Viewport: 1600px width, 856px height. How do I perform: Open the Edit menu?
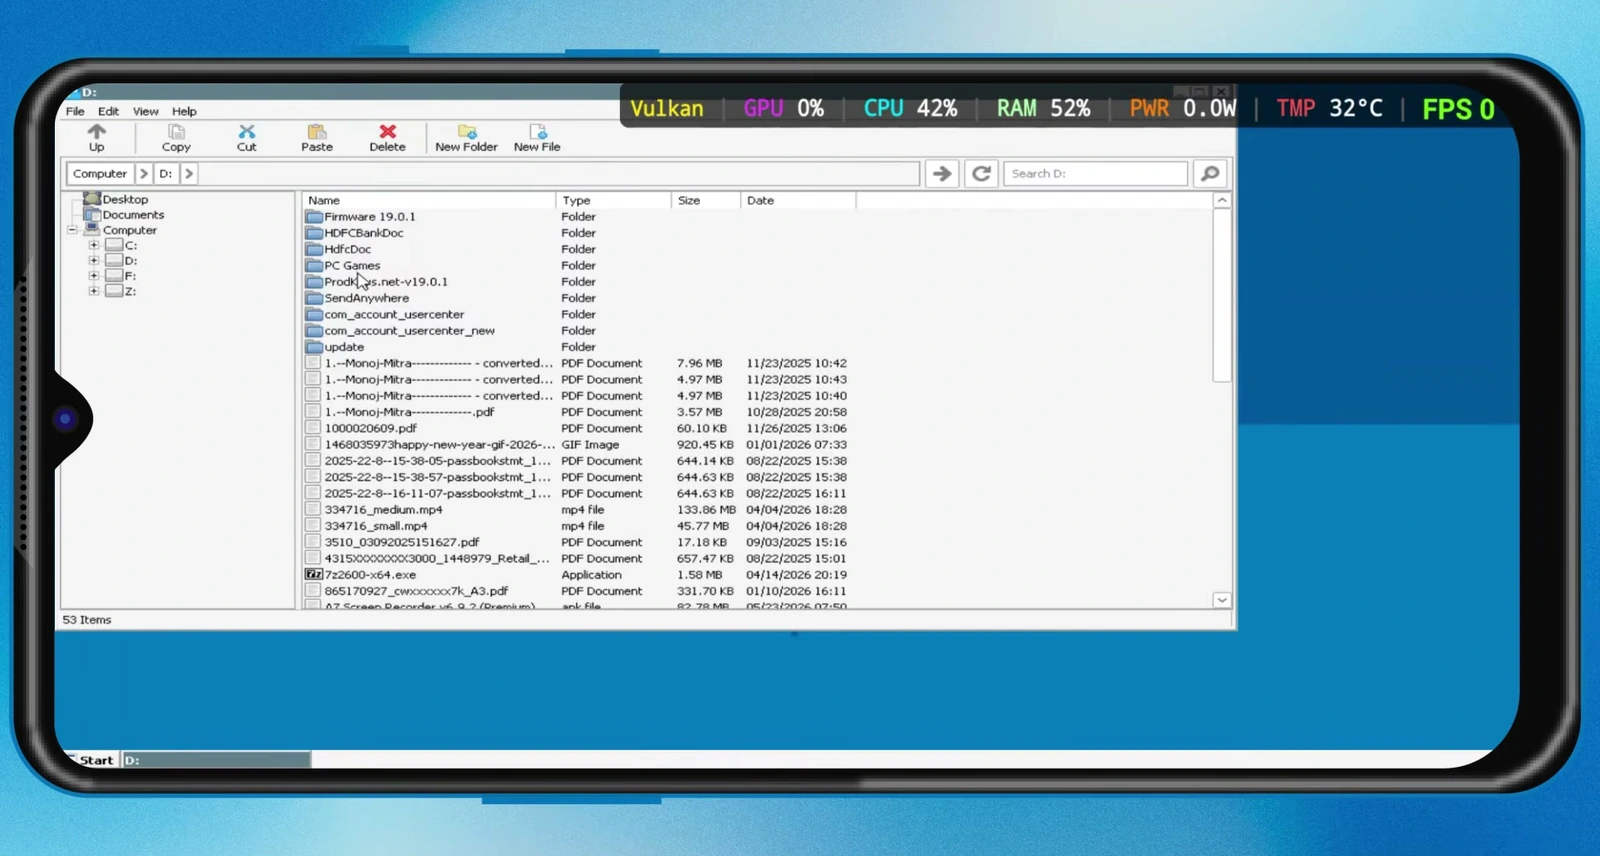pos(108,111)
